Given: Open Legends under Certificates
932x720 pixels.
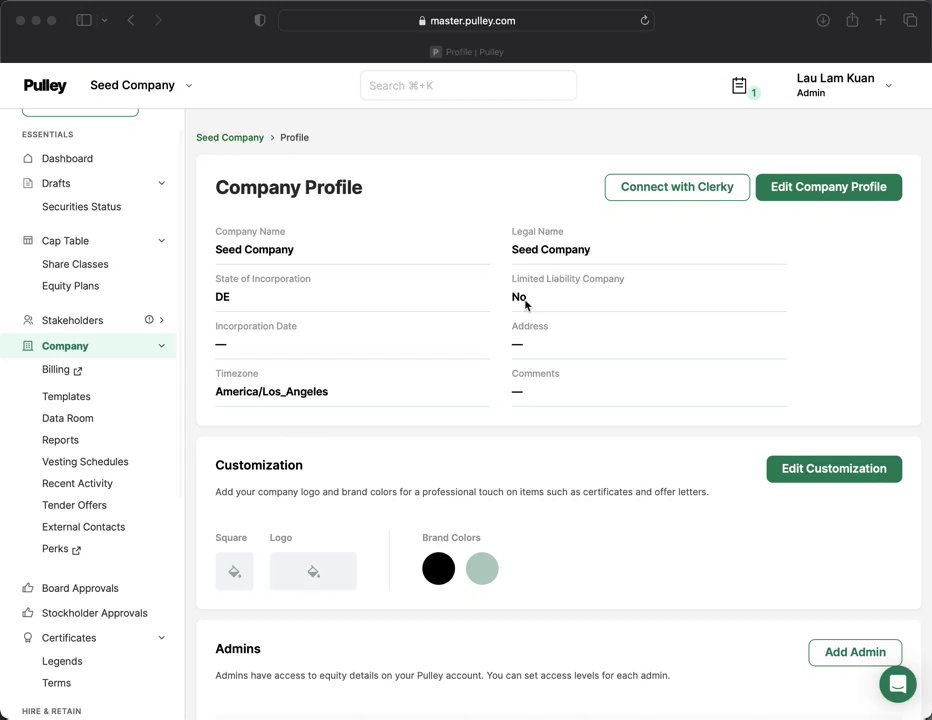Looking at the screenshot, I should (62, 661).
